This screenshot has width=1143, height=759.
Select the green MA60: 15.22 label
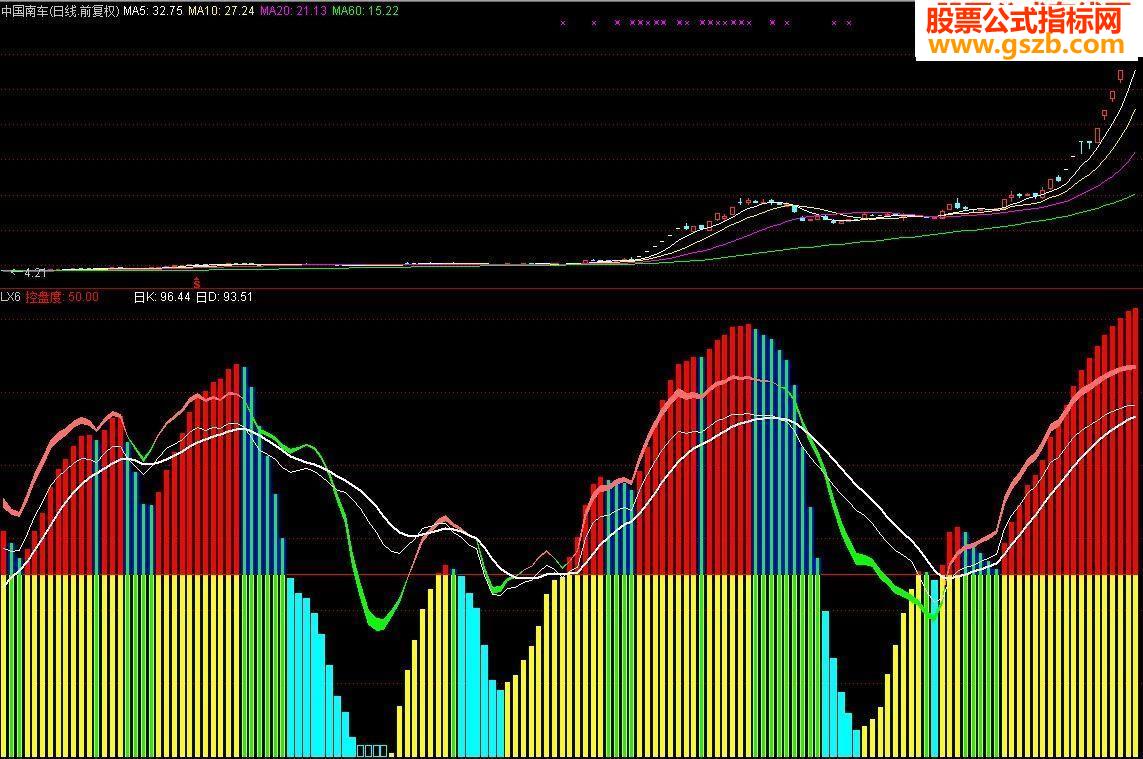[365, 11]
